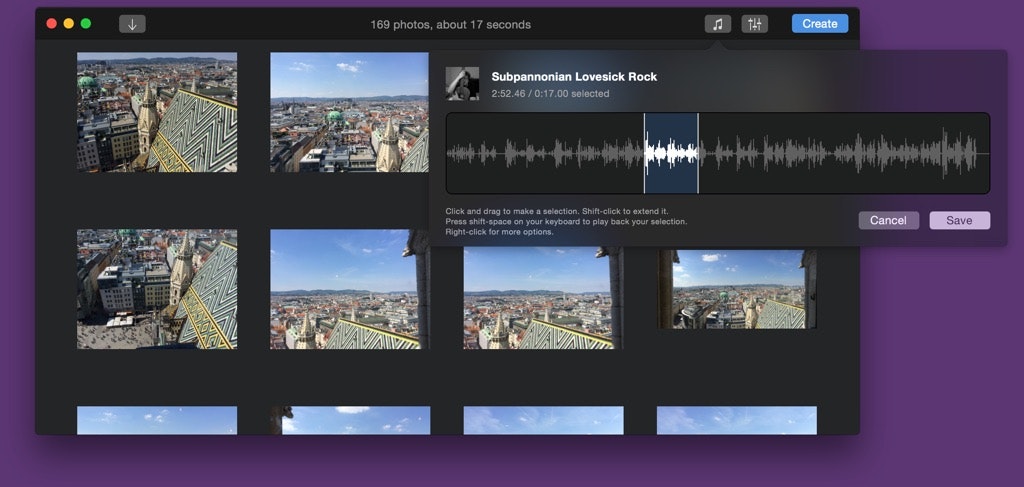Screen dimensions: 1024x487
Task: Select first photo in second row
Action: [157, 289]
